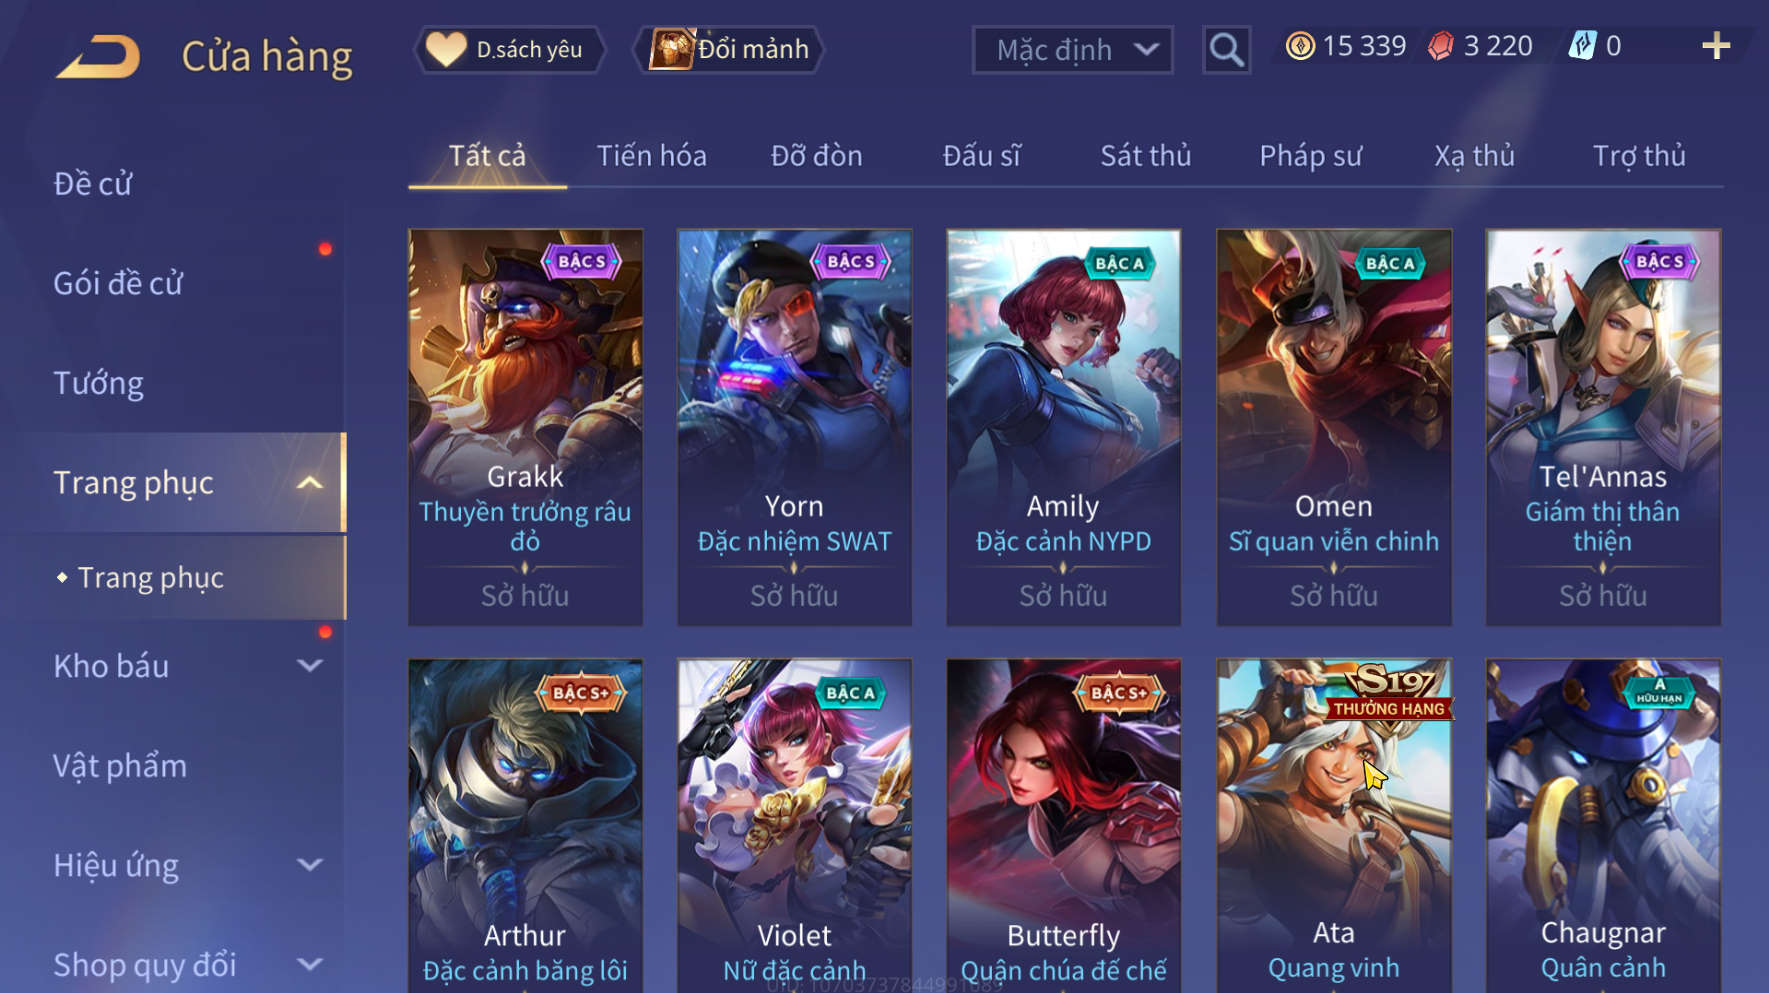Select the Pháp sư filter tab

click(x=1310, y=156)
